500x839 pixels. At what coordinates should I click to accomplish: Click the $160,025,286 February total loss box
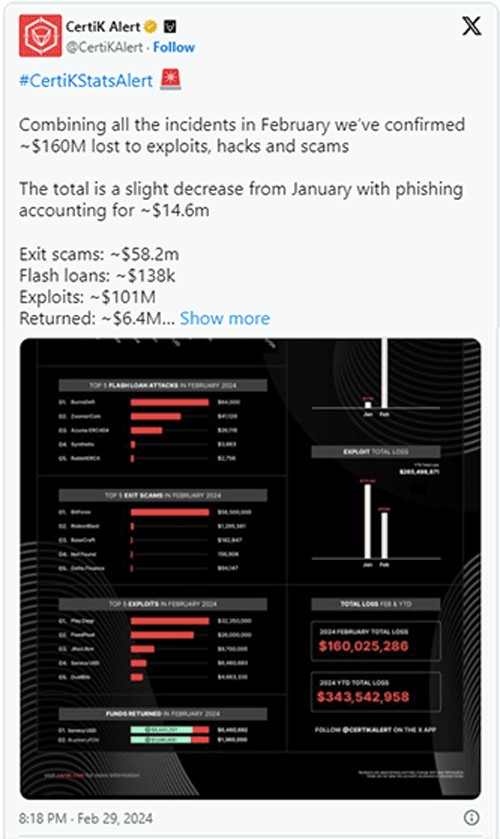(376, 640)
